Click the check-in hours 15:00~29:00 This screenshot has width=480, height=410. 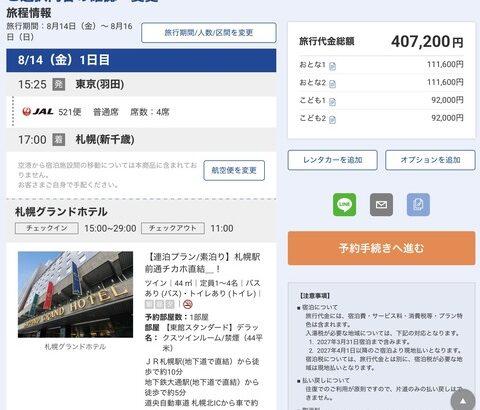(x=110, y=228)
